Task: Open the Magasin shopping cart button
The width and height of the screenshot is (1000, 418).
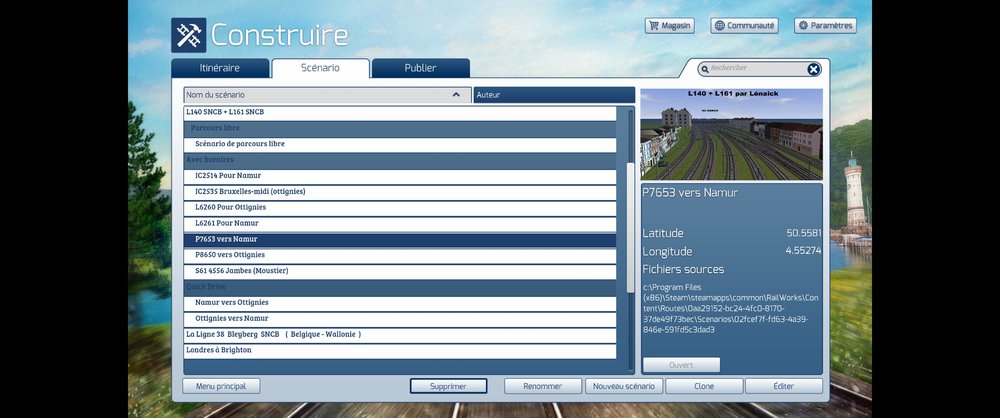Action: pos(669,26)
